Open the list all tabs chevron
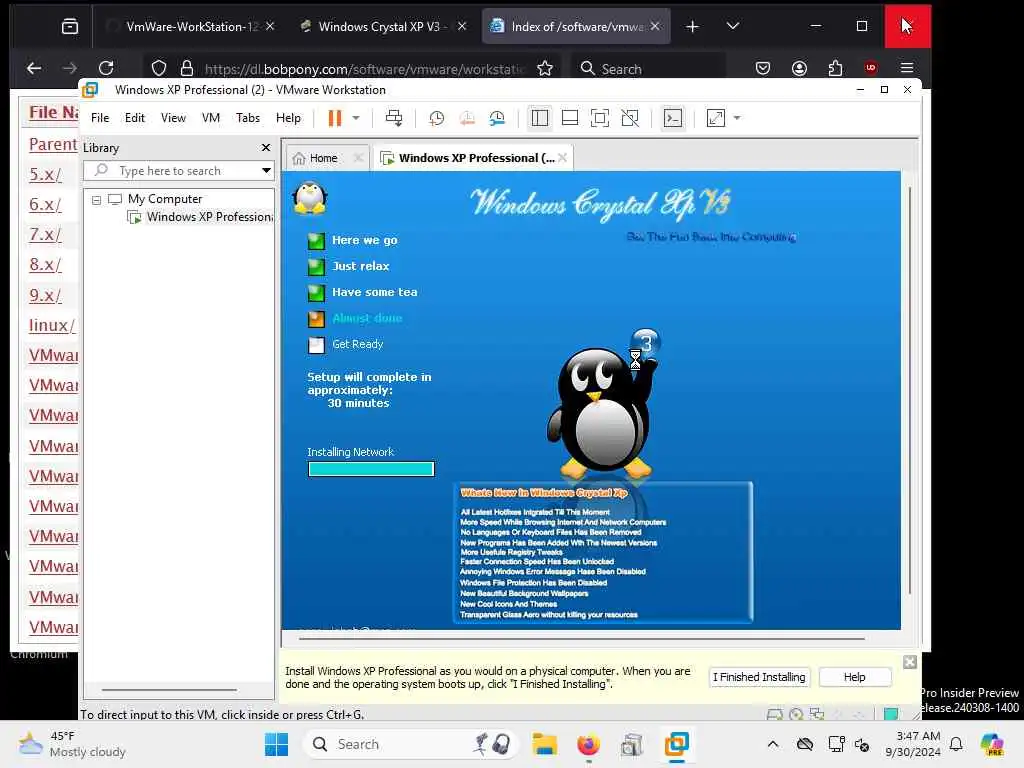This screenshot has height=768, width=1024. 733,26
